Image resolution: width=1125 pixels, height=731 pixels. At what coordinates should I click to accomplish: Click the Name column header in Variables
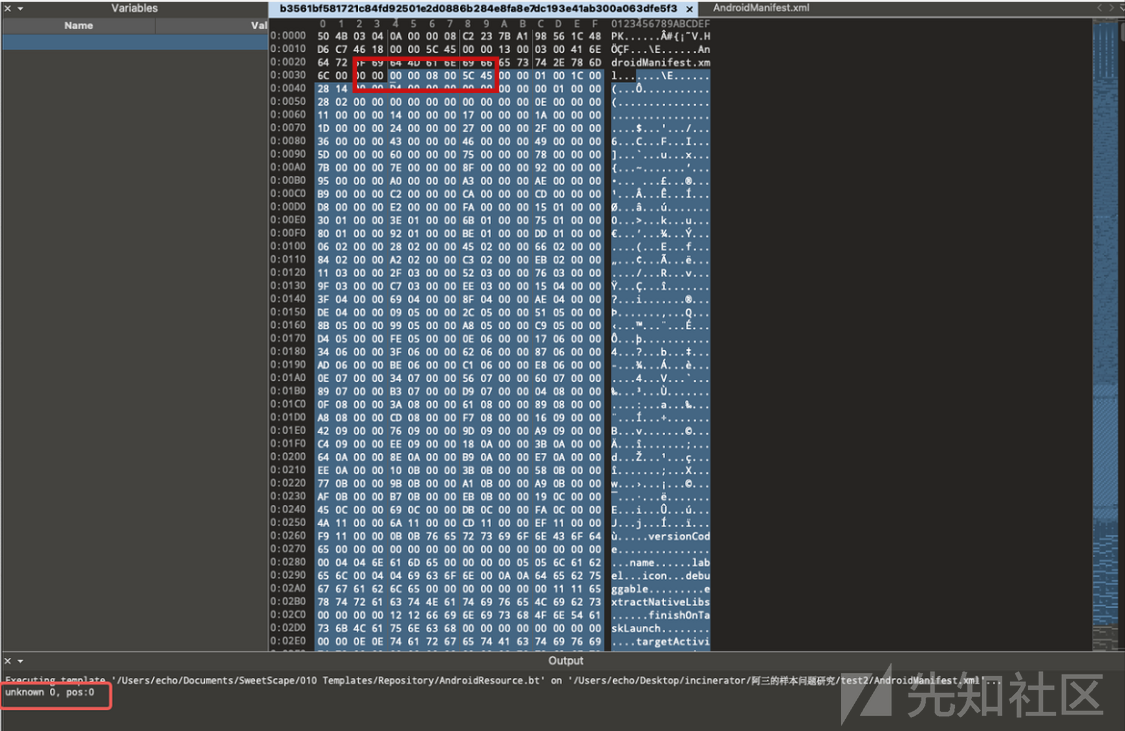click(78, 25)
